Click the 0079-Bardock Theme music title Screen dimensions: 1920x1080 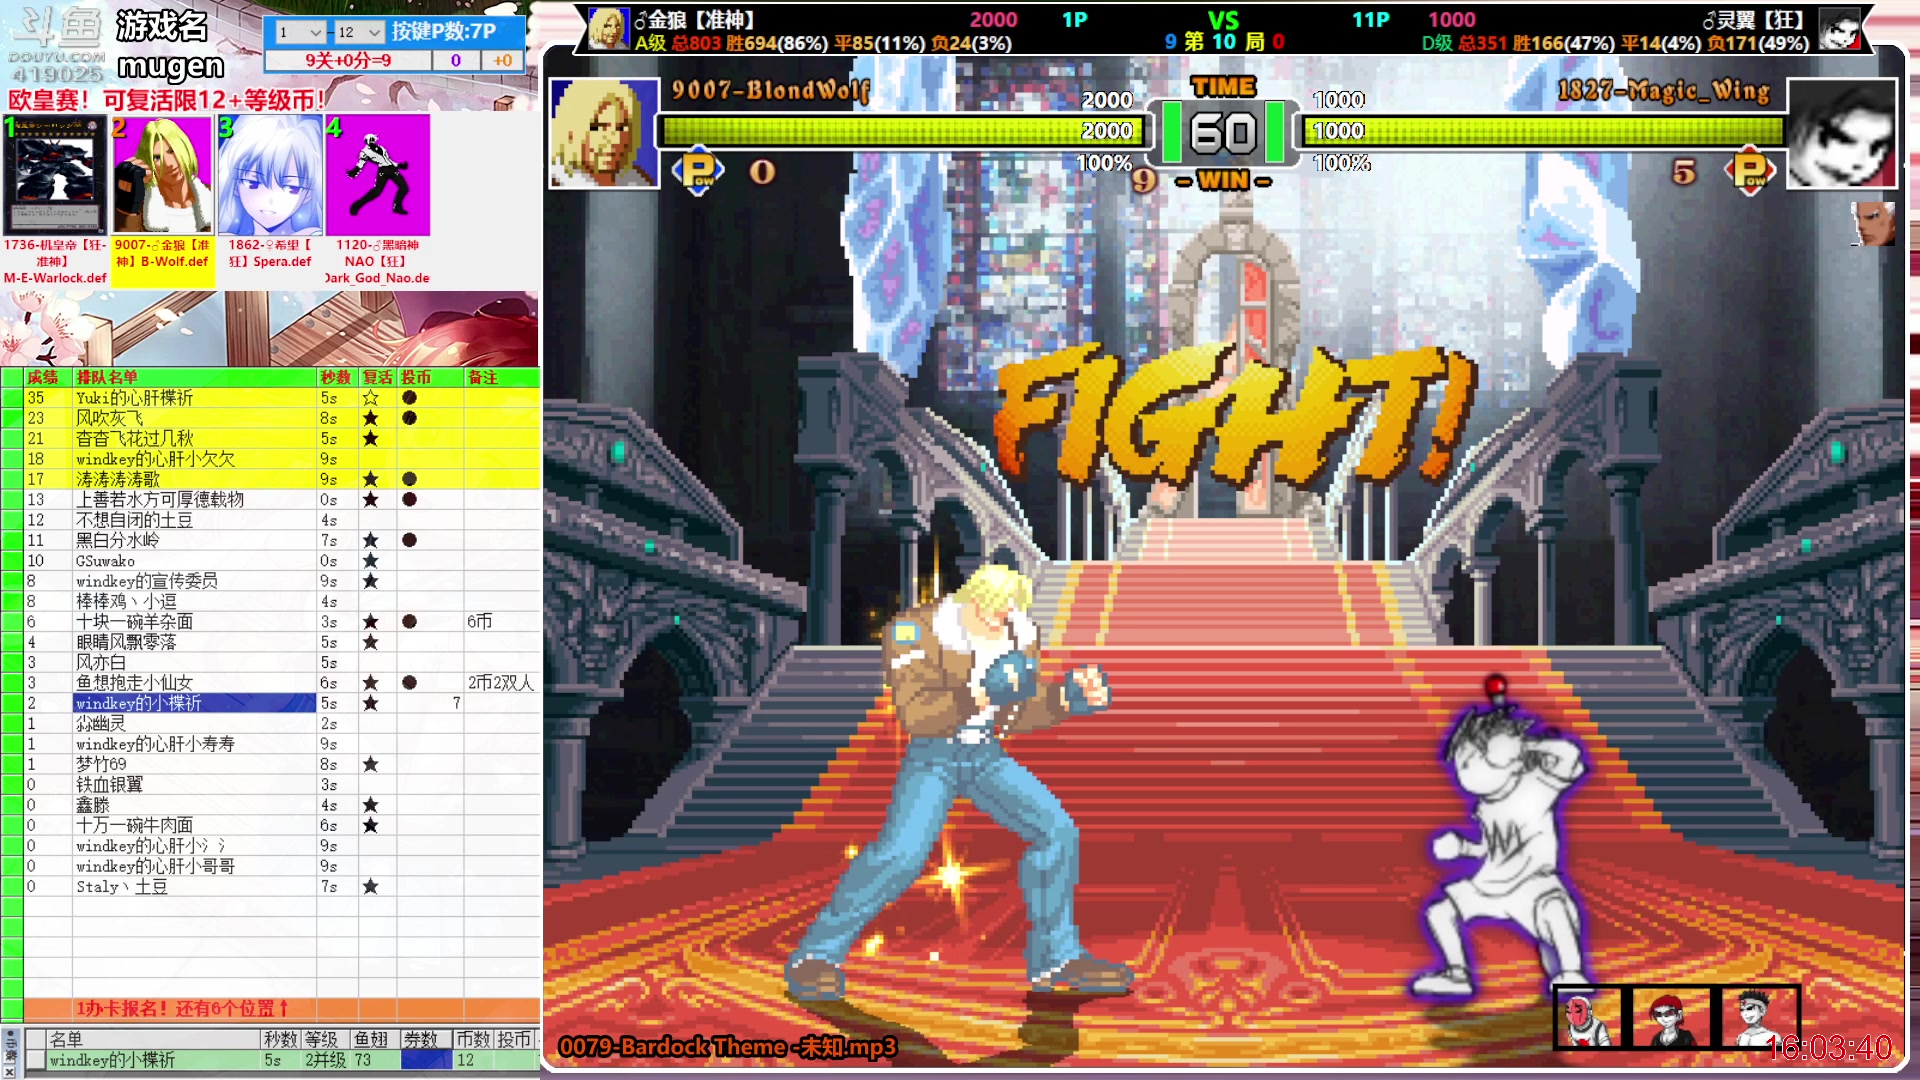728,1047
